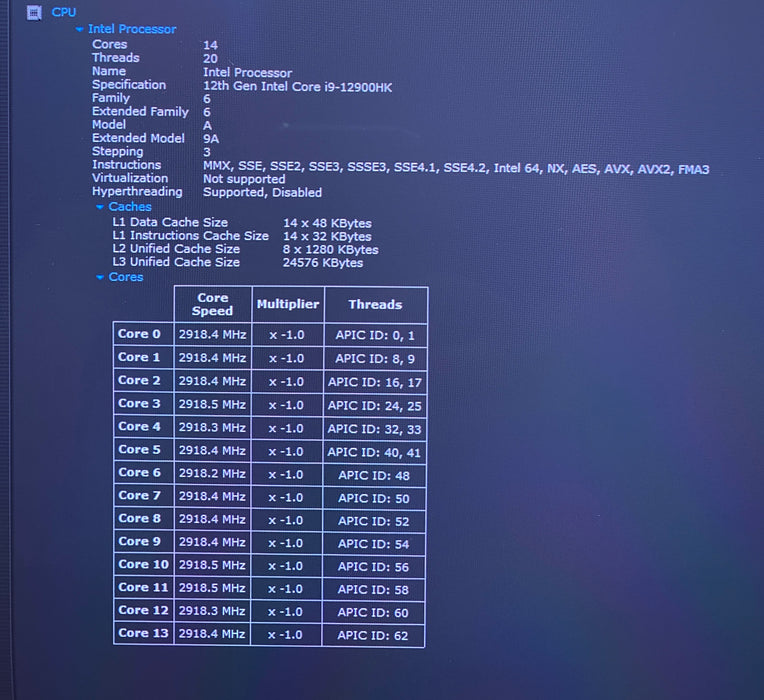The image size is (764, 700).
Task: Click the APIC ID: 40, 41 cell
Action: [x=374, y=453]
